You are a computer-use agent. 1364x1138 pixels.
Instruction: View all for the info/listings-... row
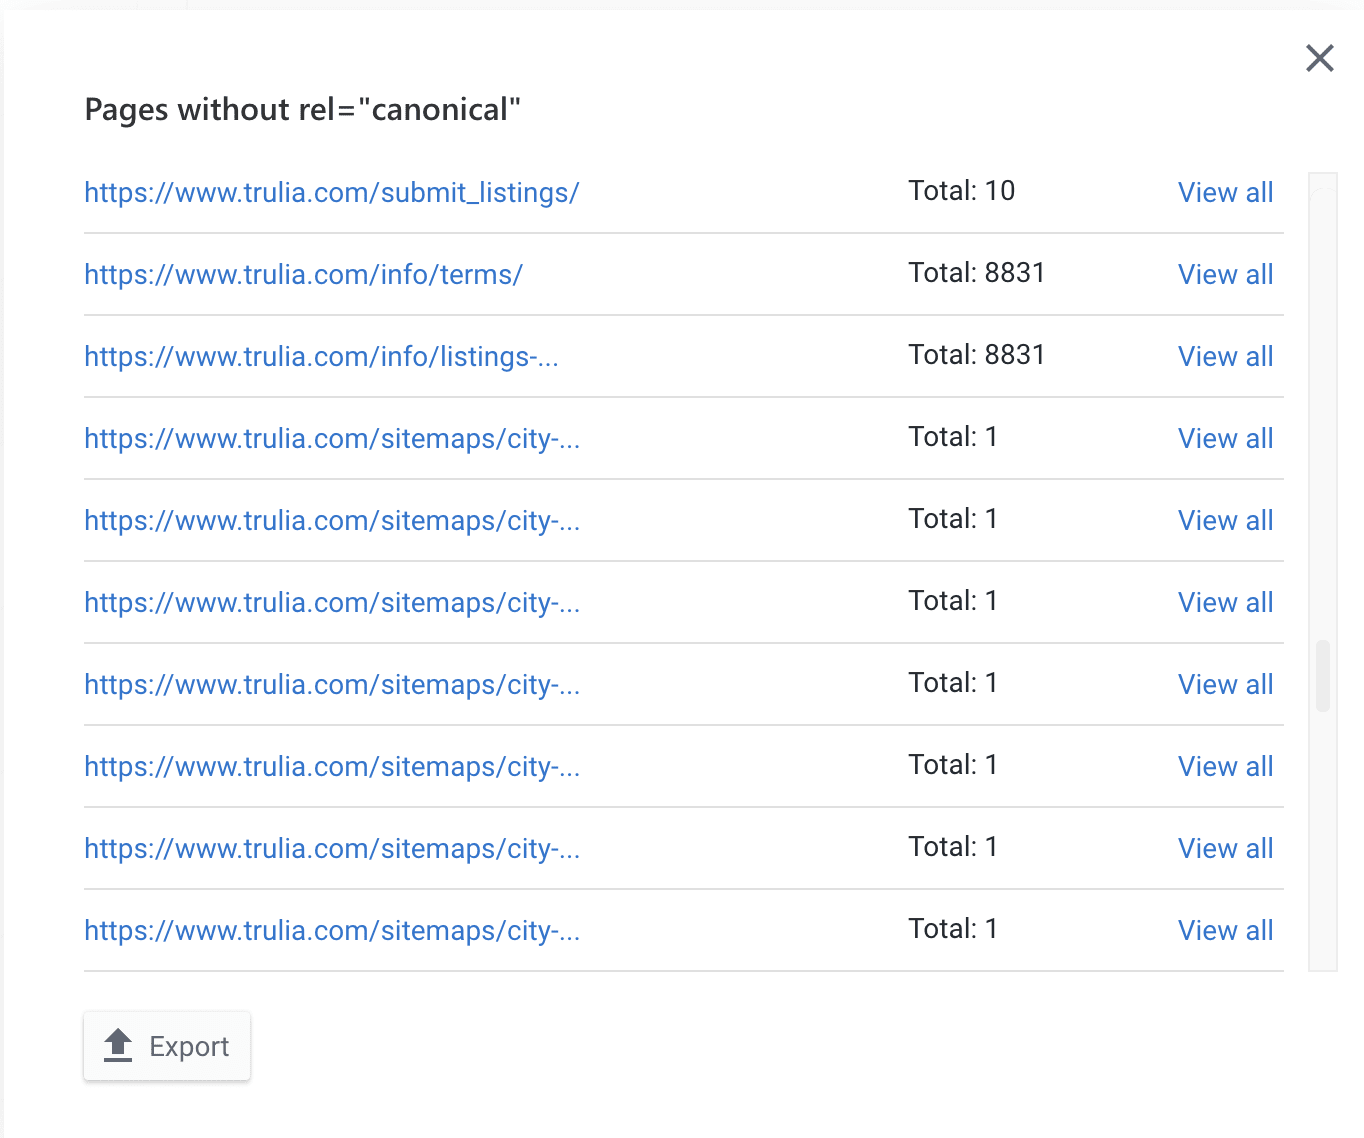point(1225,356)
